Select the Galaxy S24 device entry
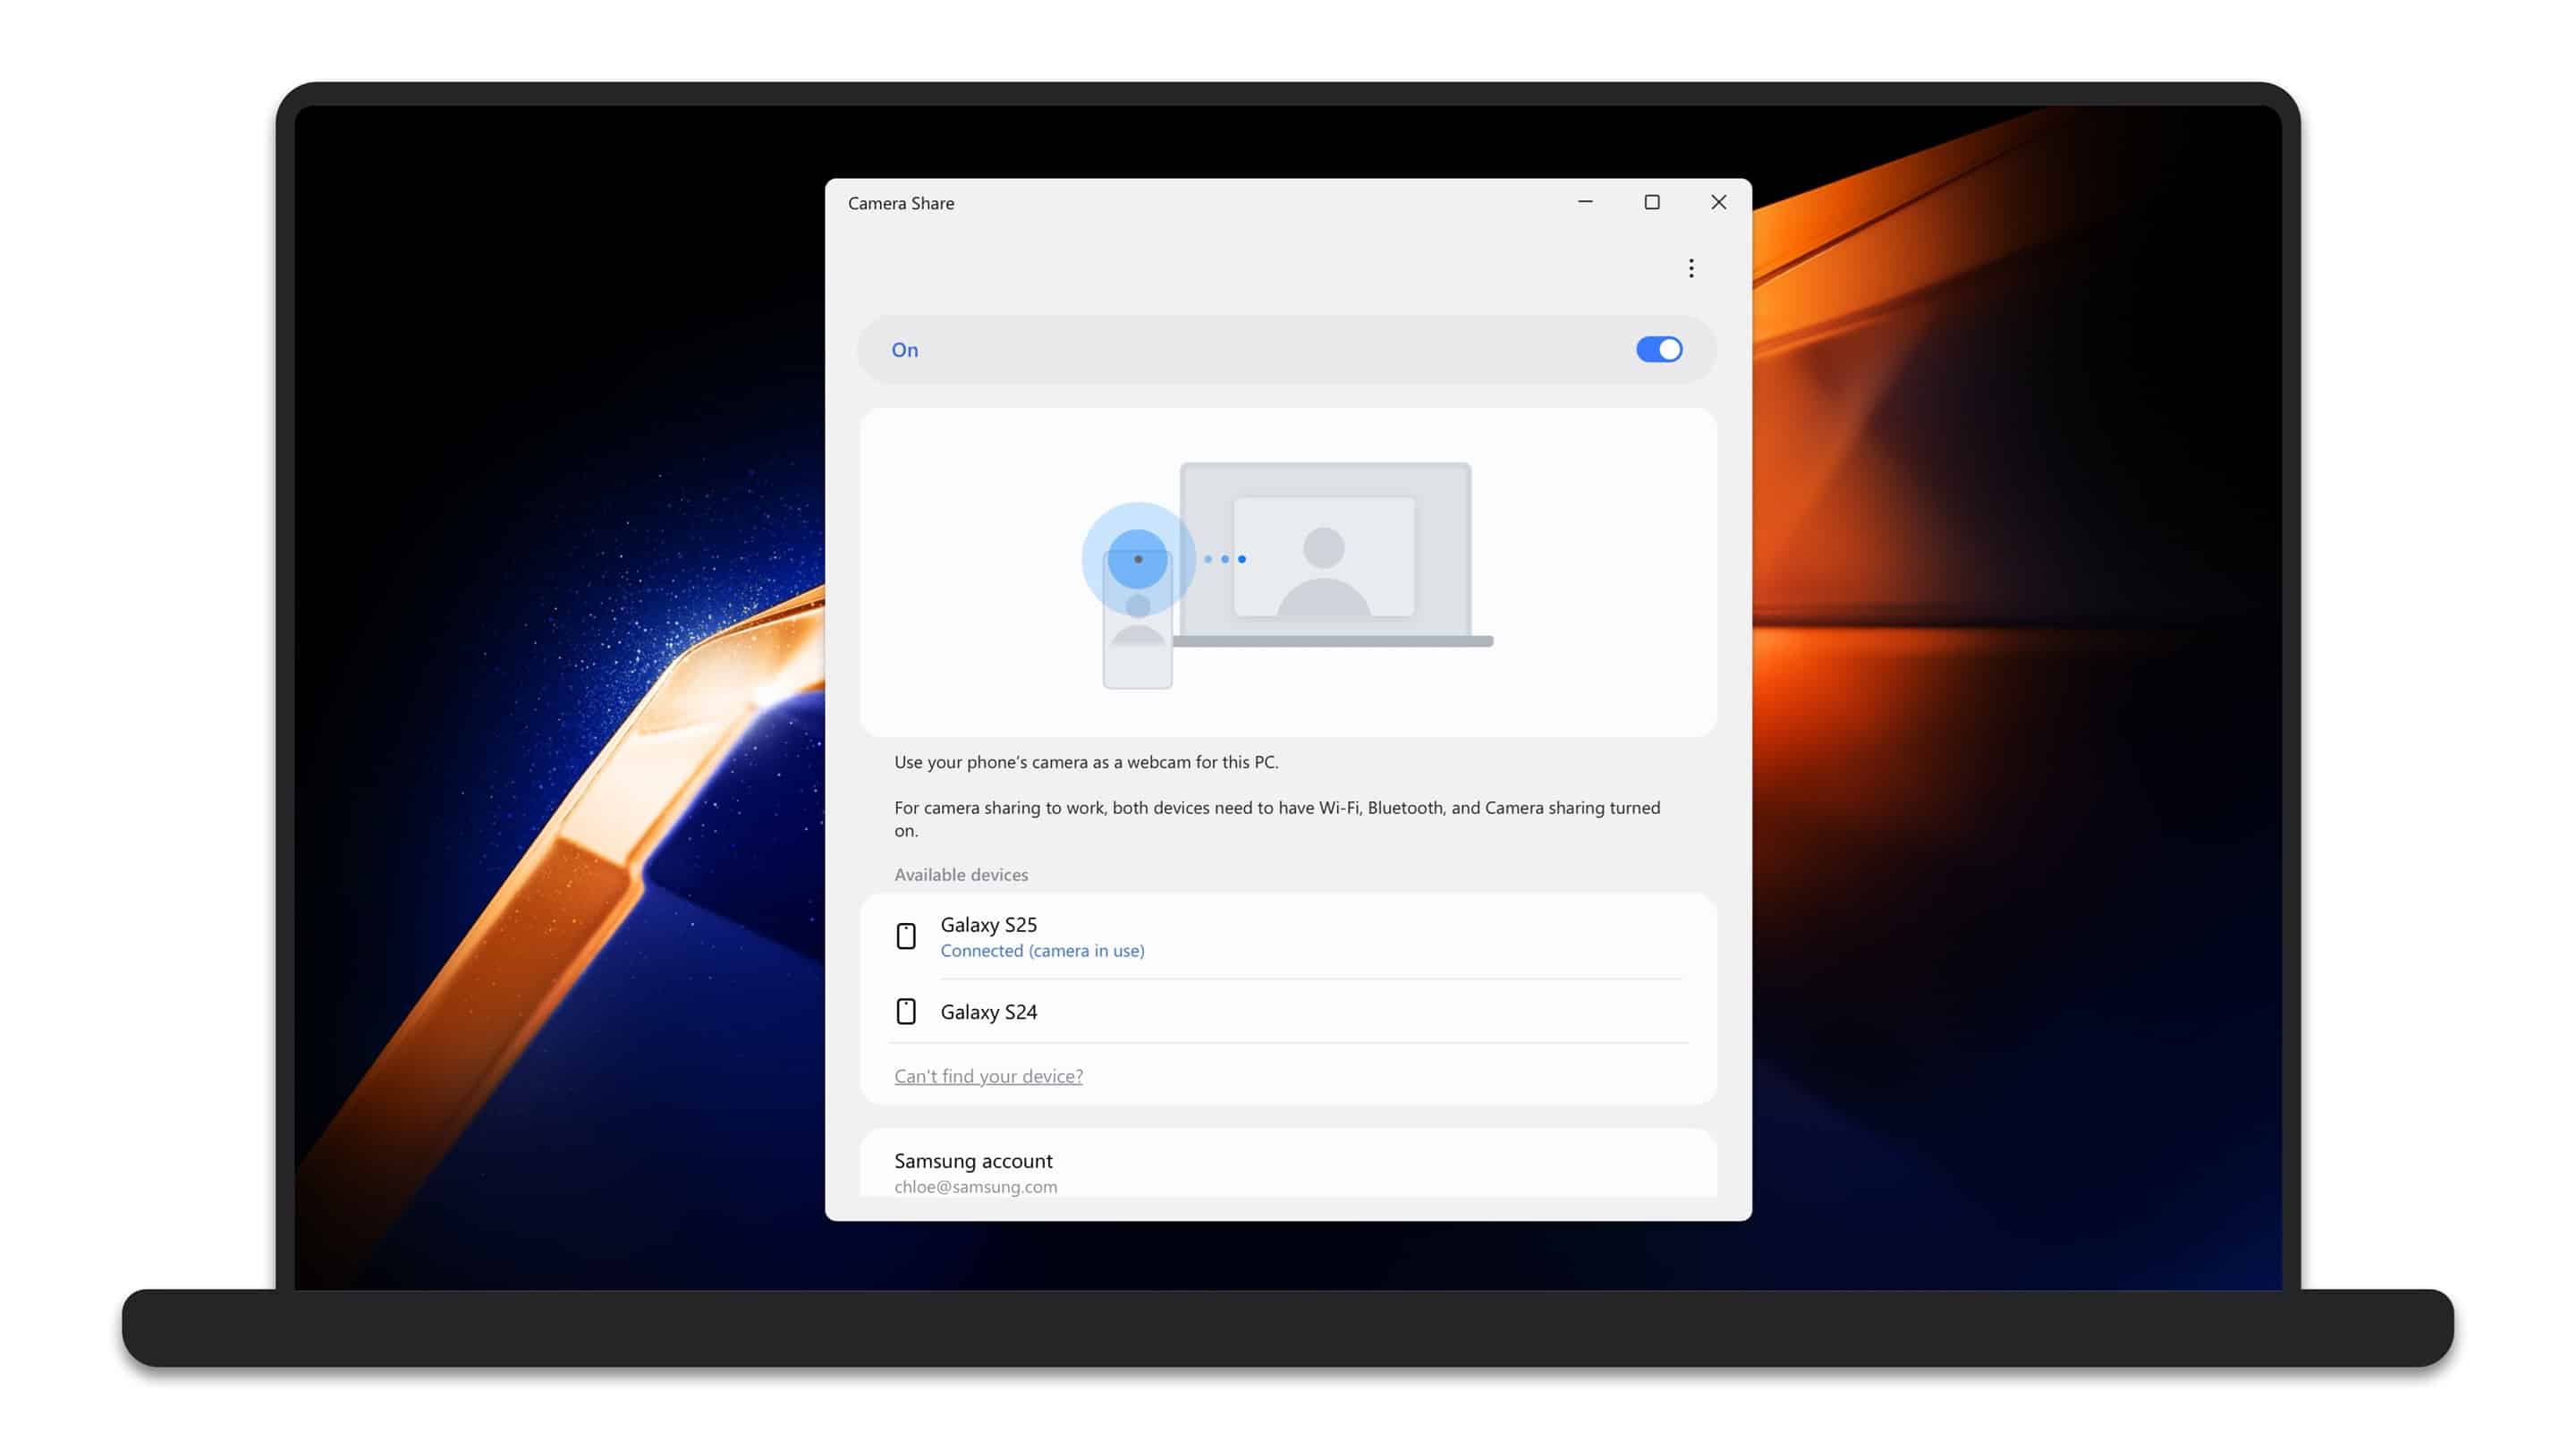Viewport: 2576px width, 1449px height. click(988, 1011)
